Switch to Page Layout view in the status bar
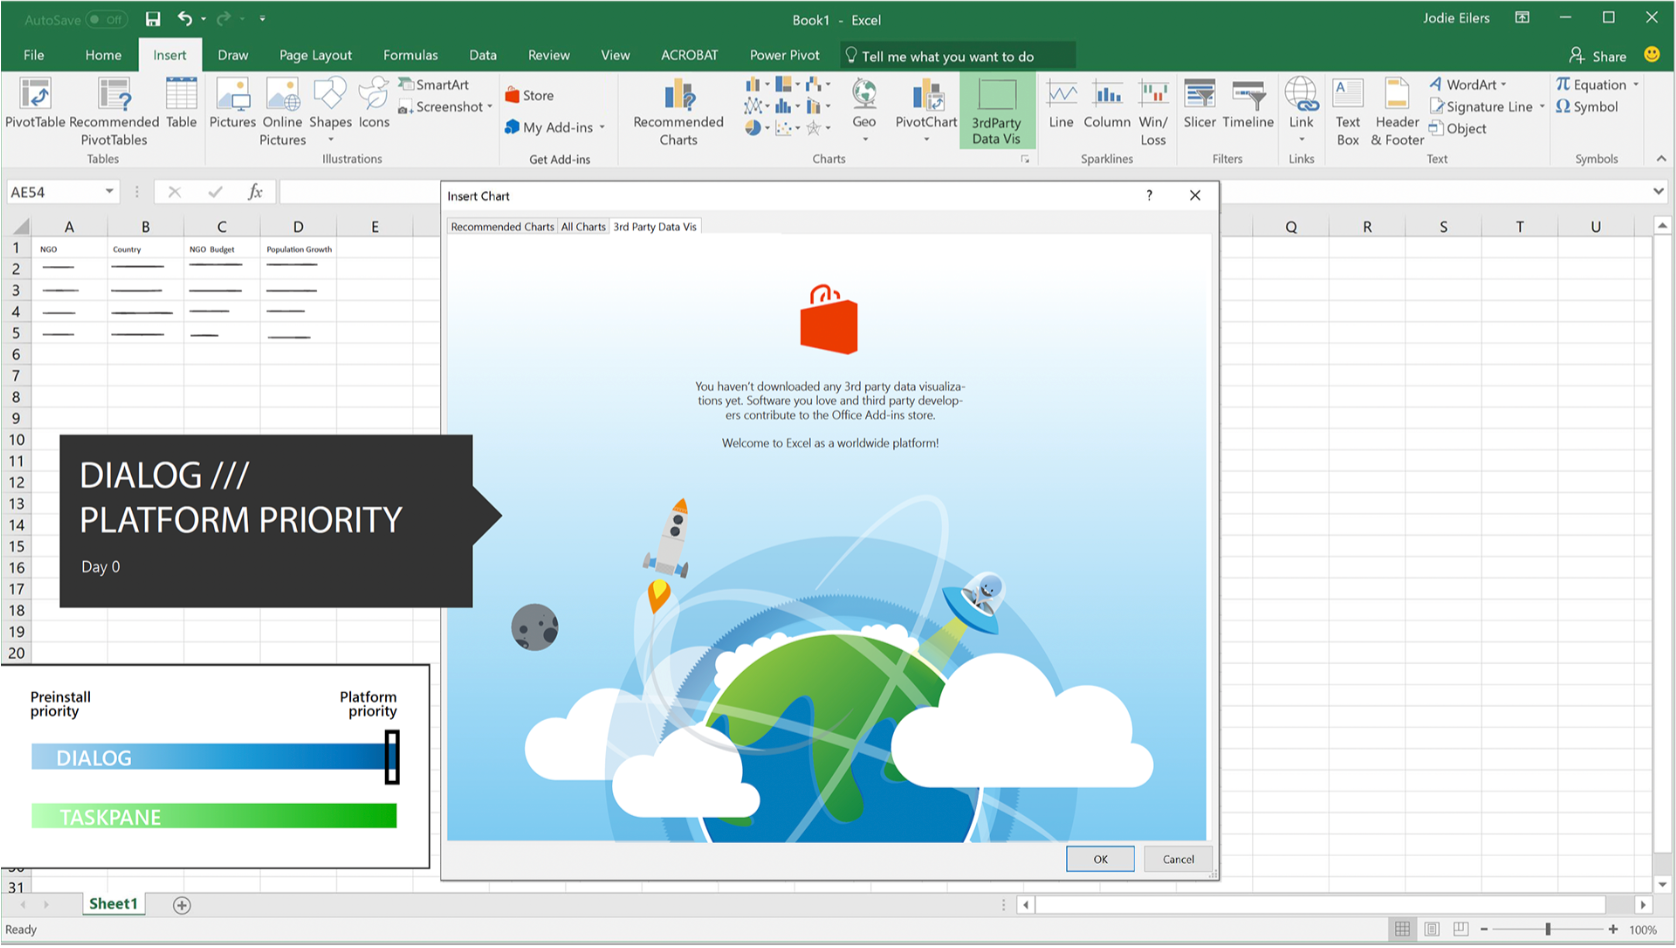Viewport: 1676px width, 948px height. (x=1432, y=930)
